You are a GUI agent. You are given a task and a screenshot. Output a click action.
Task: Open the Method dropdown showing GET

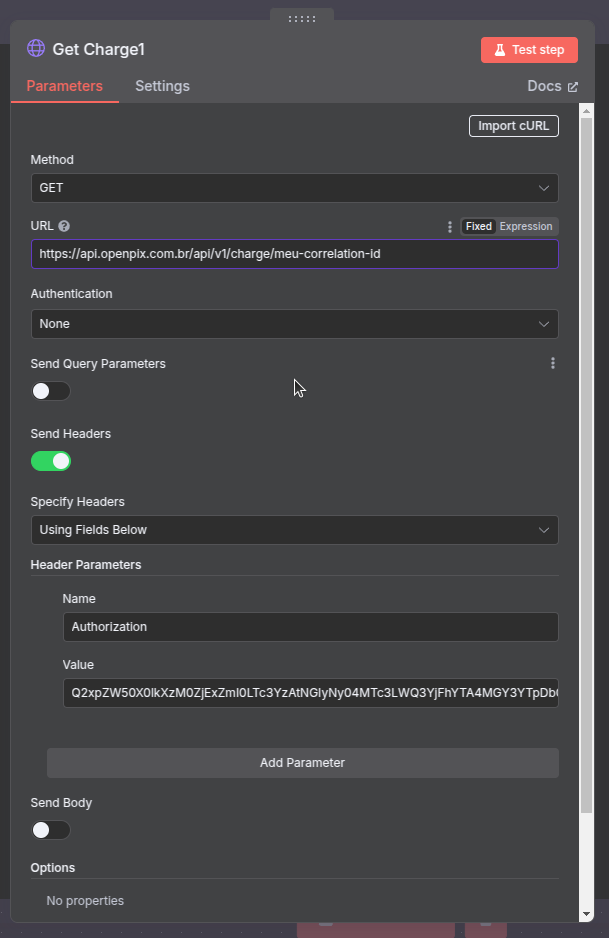tap(294, 188)
